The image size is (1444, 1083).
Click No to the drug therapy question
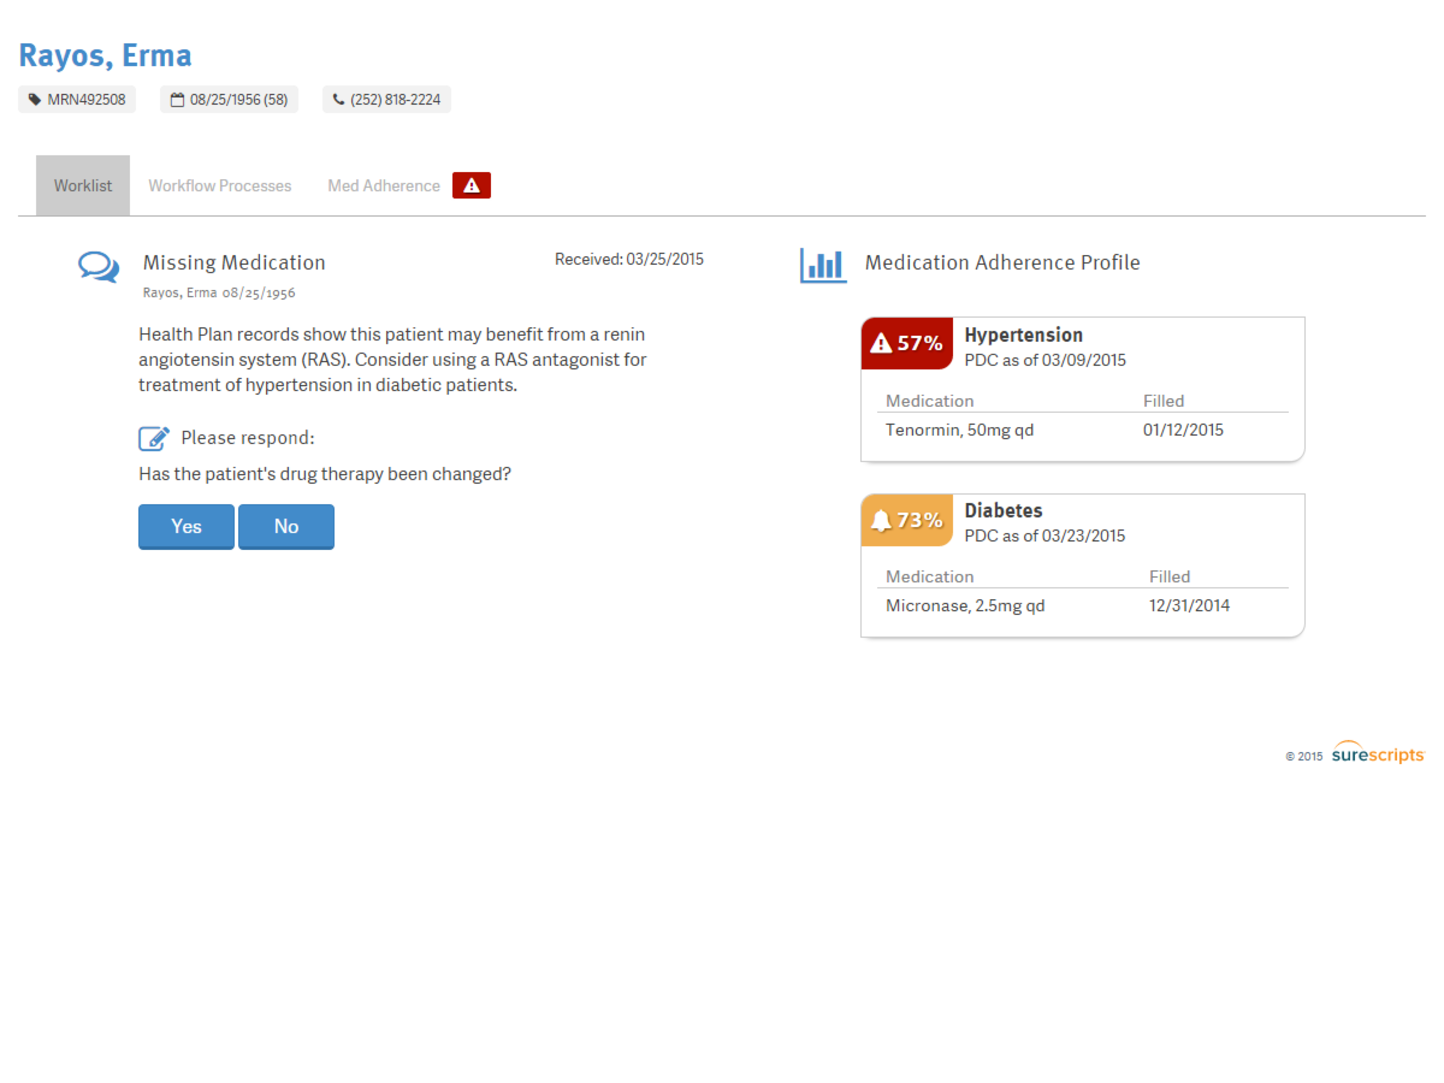click(x=286, y=527)
